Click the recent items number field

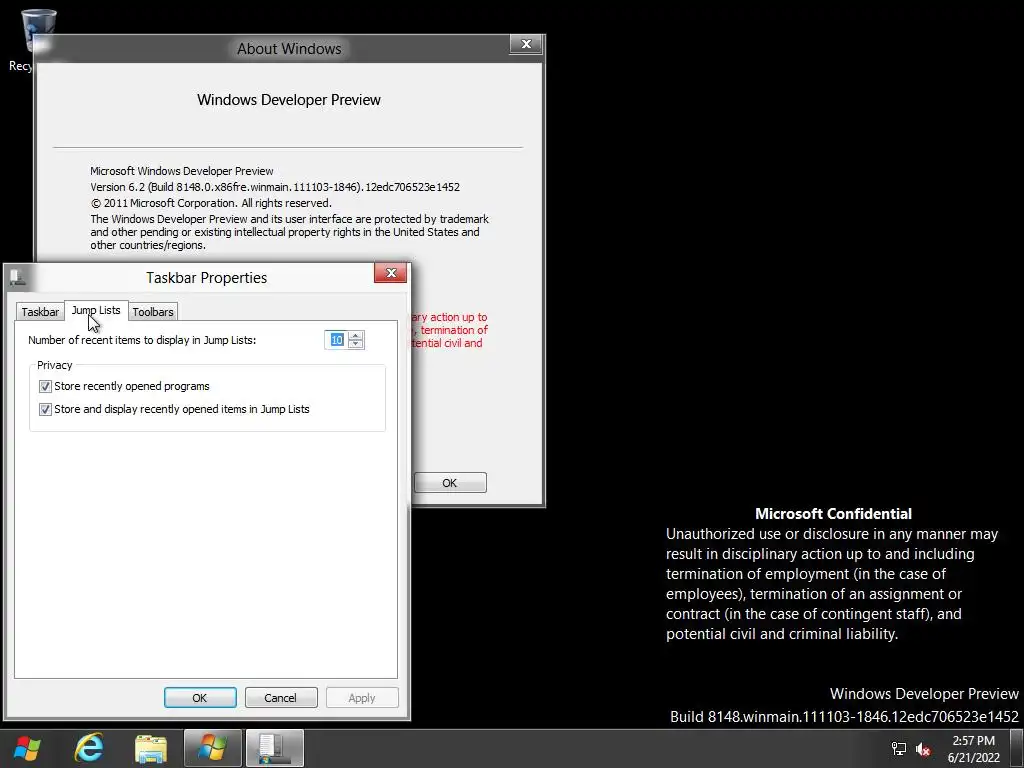tap(336, 340)
